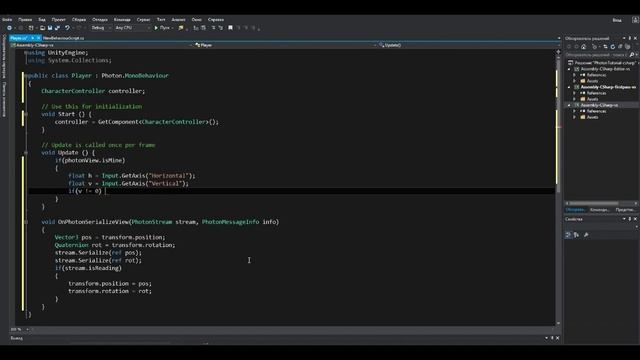Select the Assets folder under Assembly-CSharp-vs
The height and width of the screenshot is (360, 640).
tap(592, 117)
